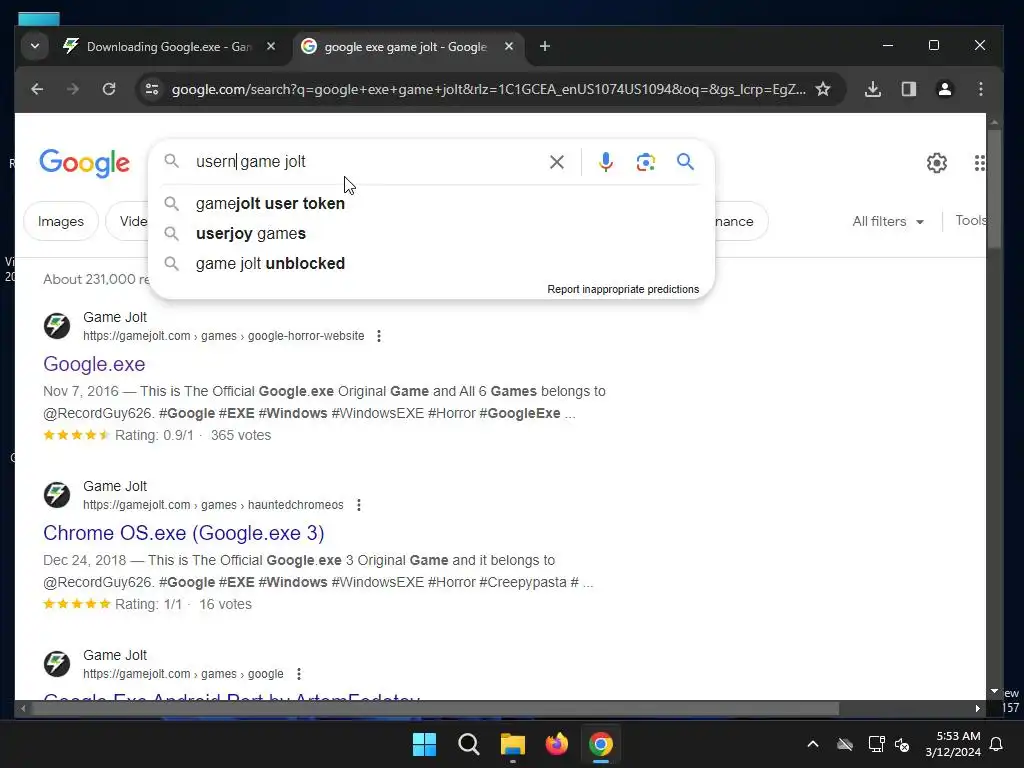
Task: Select the Images filter chip
Action: [61, 221]
